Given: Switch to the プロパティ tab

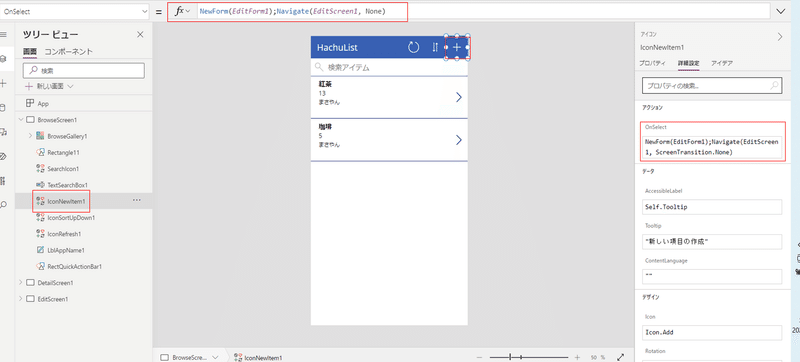Looking at the screenshot, I should click(653, 63).
